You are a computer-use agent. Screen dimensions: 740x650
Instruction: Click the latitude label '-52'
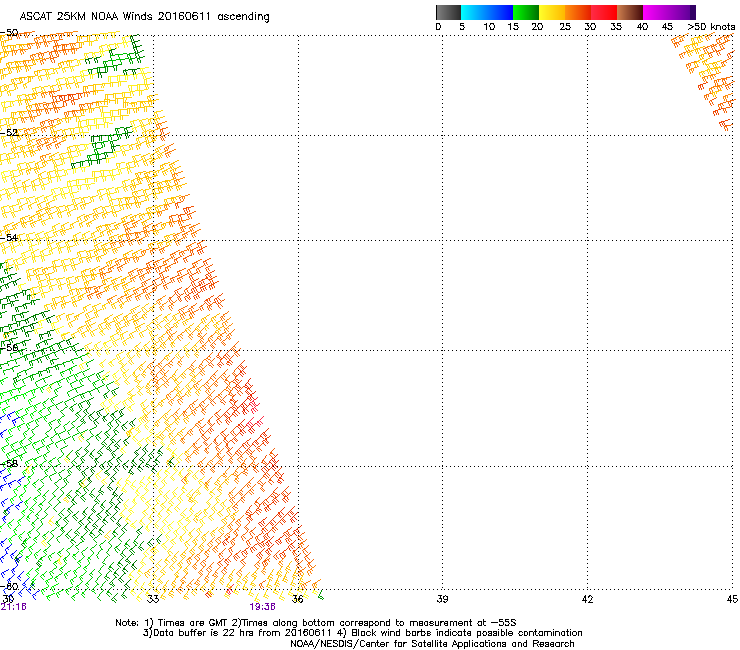click(9, 133)
